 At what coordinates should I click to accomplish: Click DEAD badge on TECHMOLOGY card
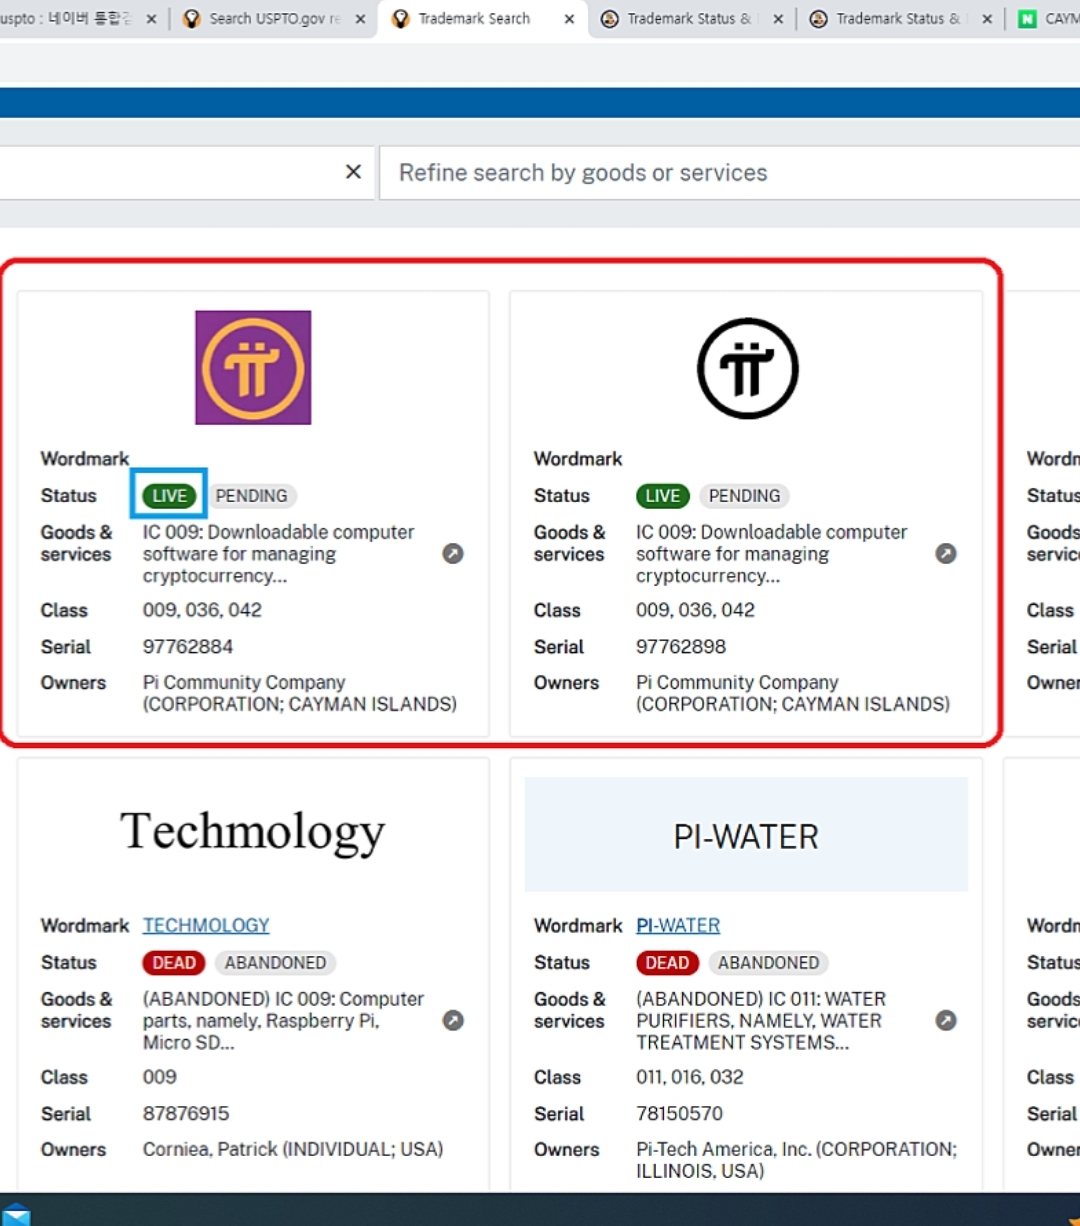click(x=174, y=963)
